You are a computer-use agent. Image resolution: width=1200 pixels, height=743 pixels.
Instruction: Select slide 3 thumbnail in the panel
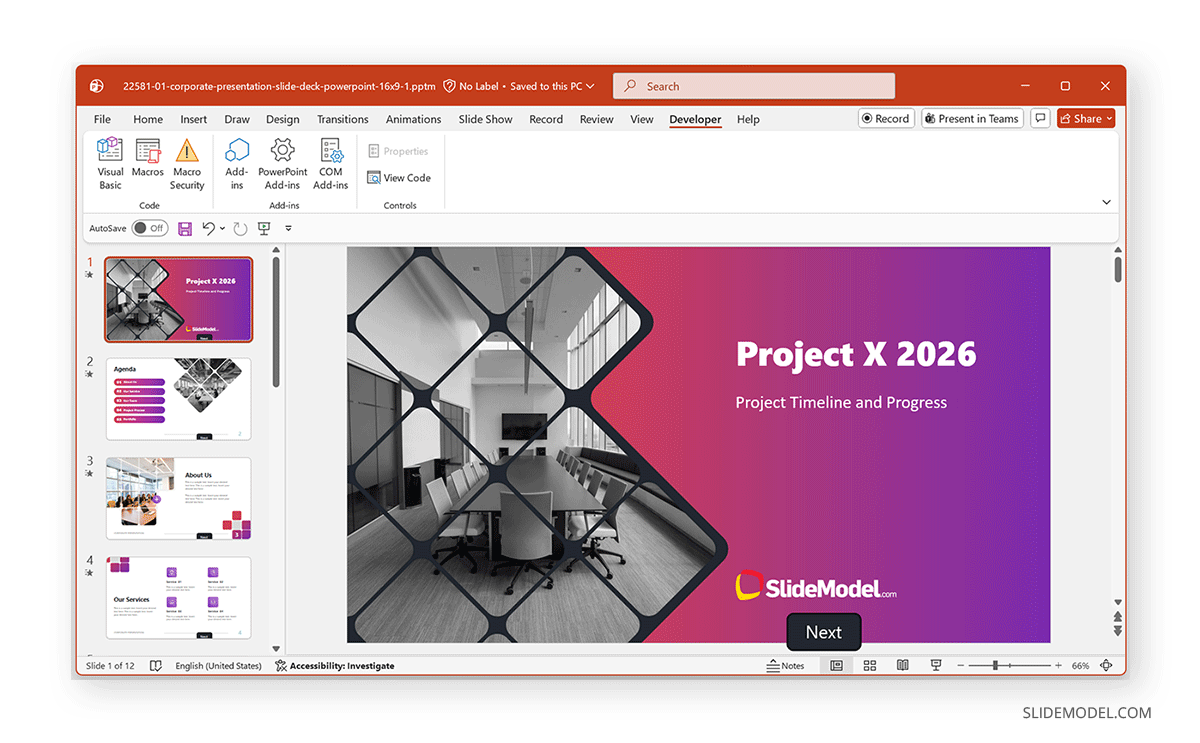click(x=178, y=498)
